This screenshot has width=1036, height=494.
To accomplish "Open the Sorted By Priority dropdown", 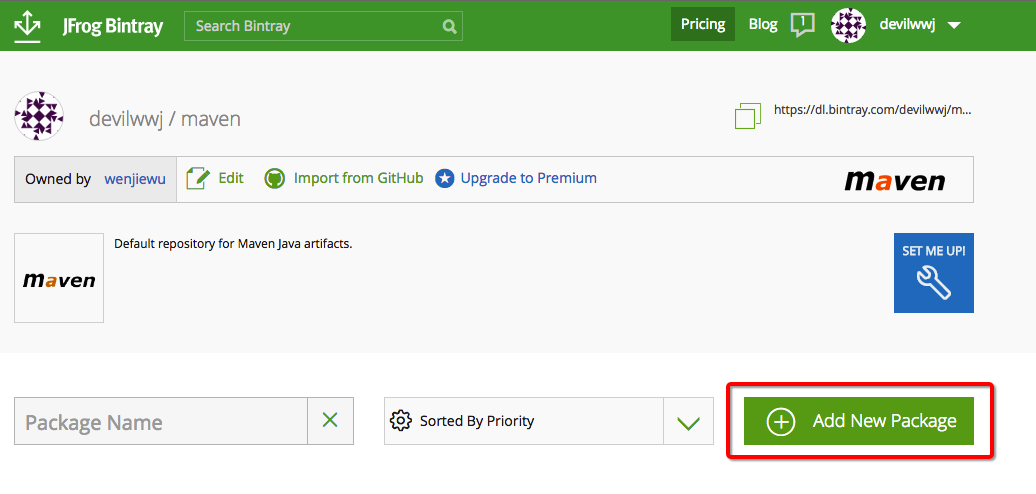I will (523, 421).
